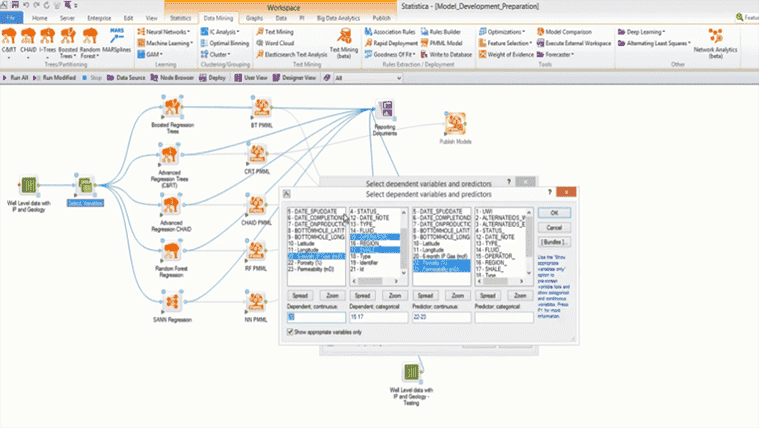Image resolution: width=760 pixels, height=428 pixels.
Task: Click Run All in the workspace toolbar
Action: [16, 78]
